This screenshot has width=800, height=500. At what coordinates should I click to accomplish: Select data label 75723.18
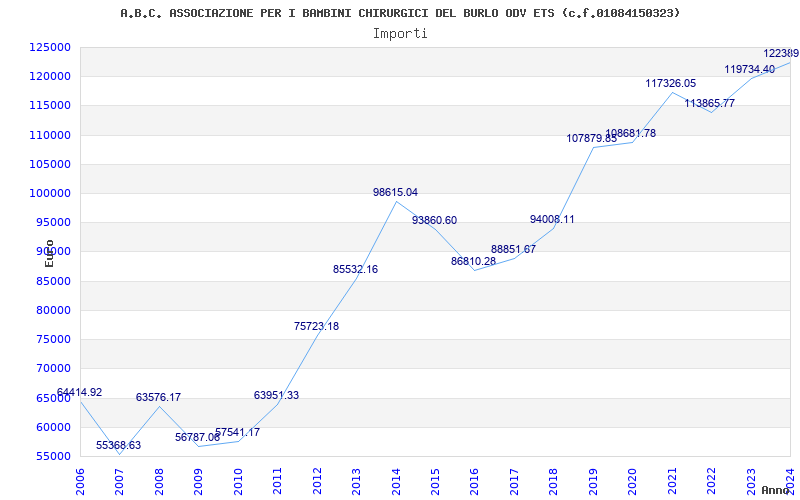tap(316, 327)
